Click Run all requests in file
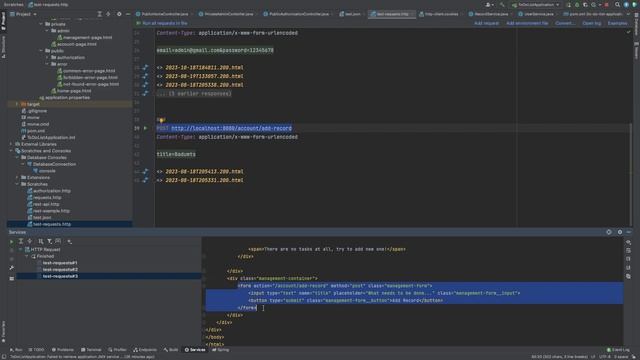 [162, 23]
